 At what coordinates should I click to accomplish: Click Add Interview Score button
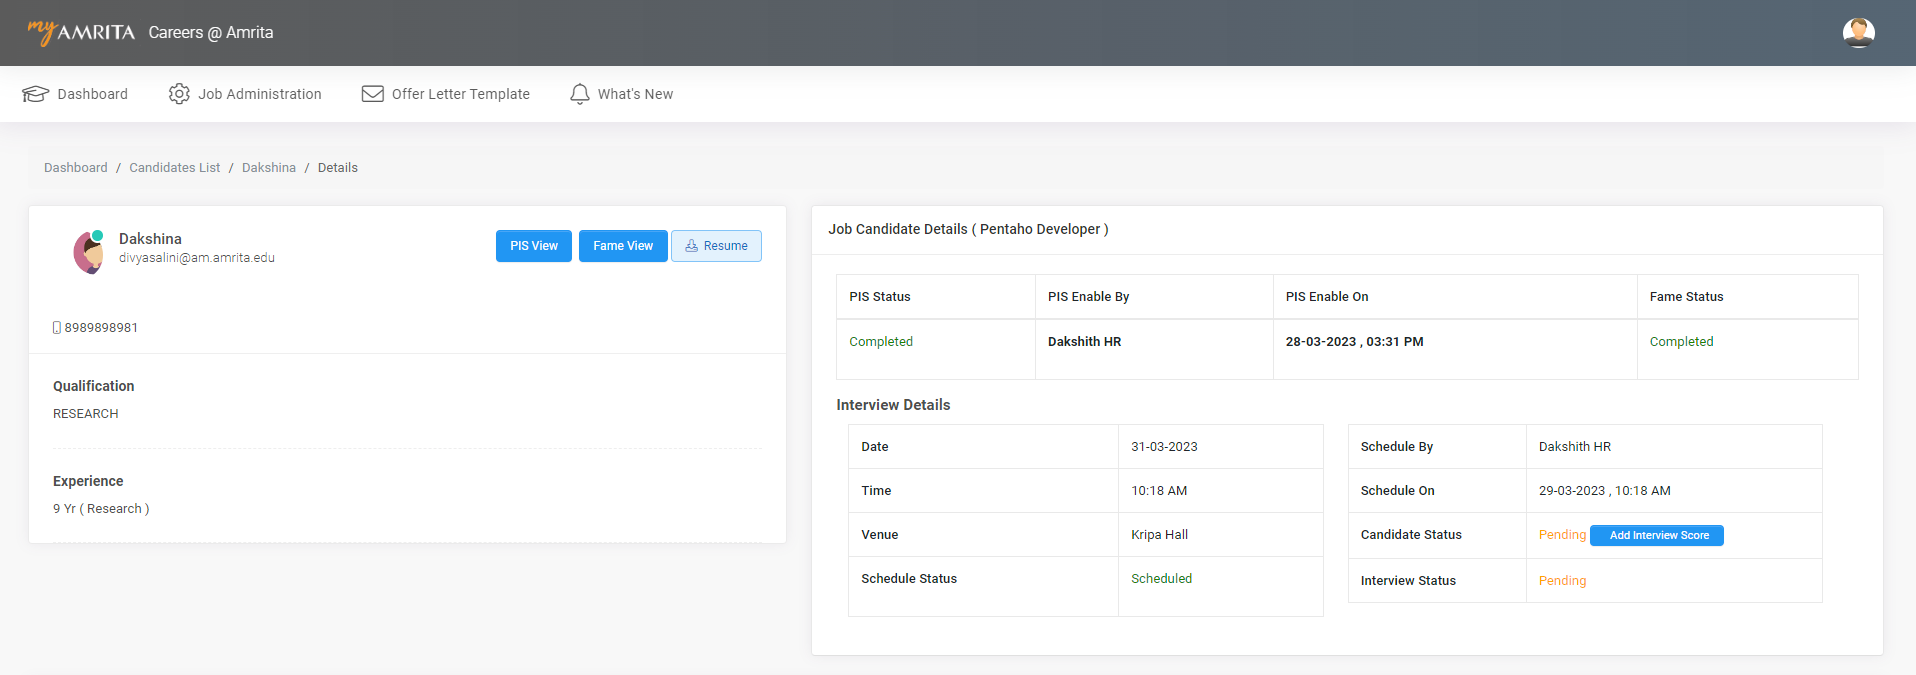pos(1657,536)
